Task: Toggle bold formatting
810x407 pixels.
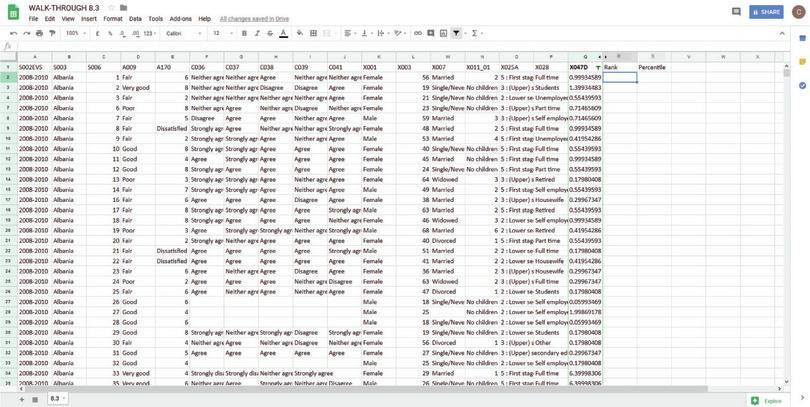Action: coord(244,33)
